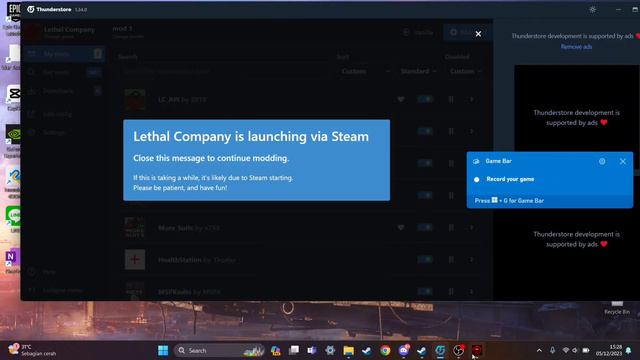Viewport: 640px width, 360px height.
Task: Click the battery tray icon
Action: click(x=586, y=350)
